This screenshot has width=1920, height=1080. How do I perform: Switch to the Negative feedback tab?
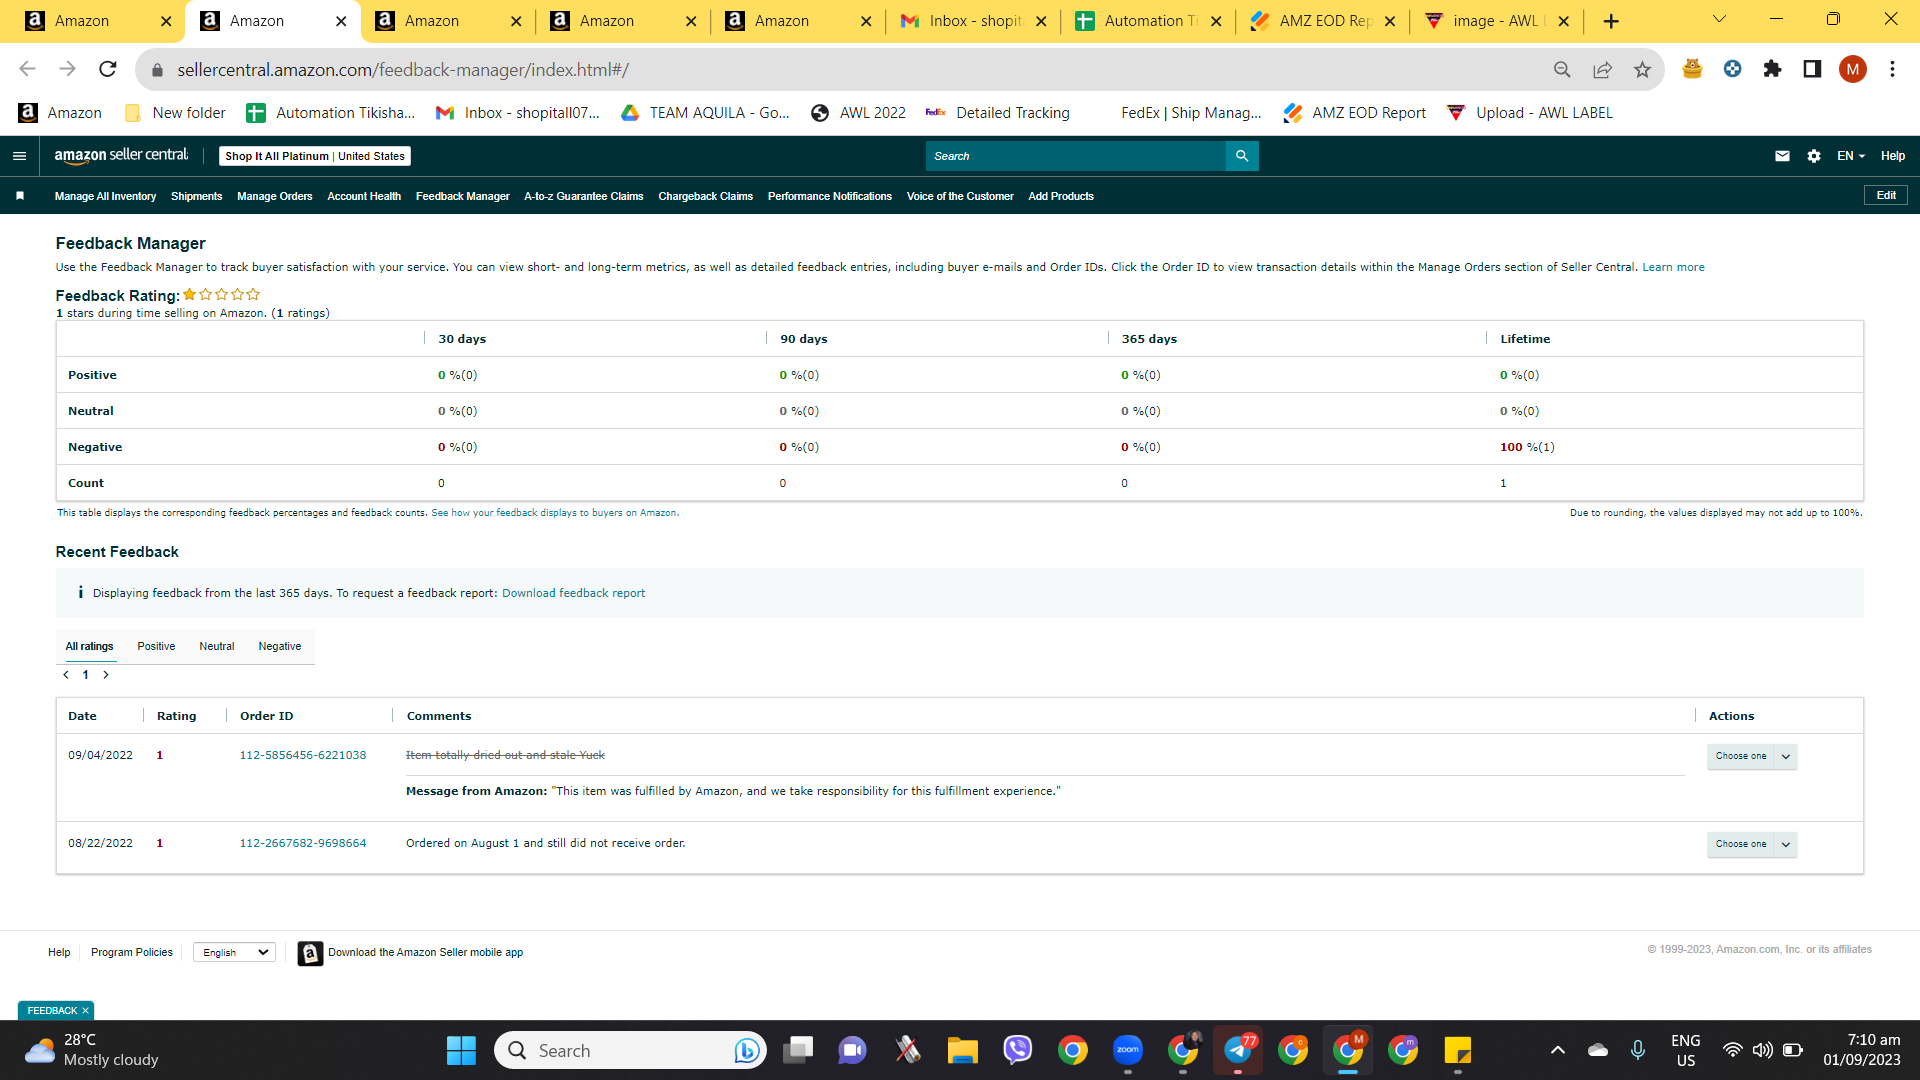pyautogui.click(x=280, y=646)
